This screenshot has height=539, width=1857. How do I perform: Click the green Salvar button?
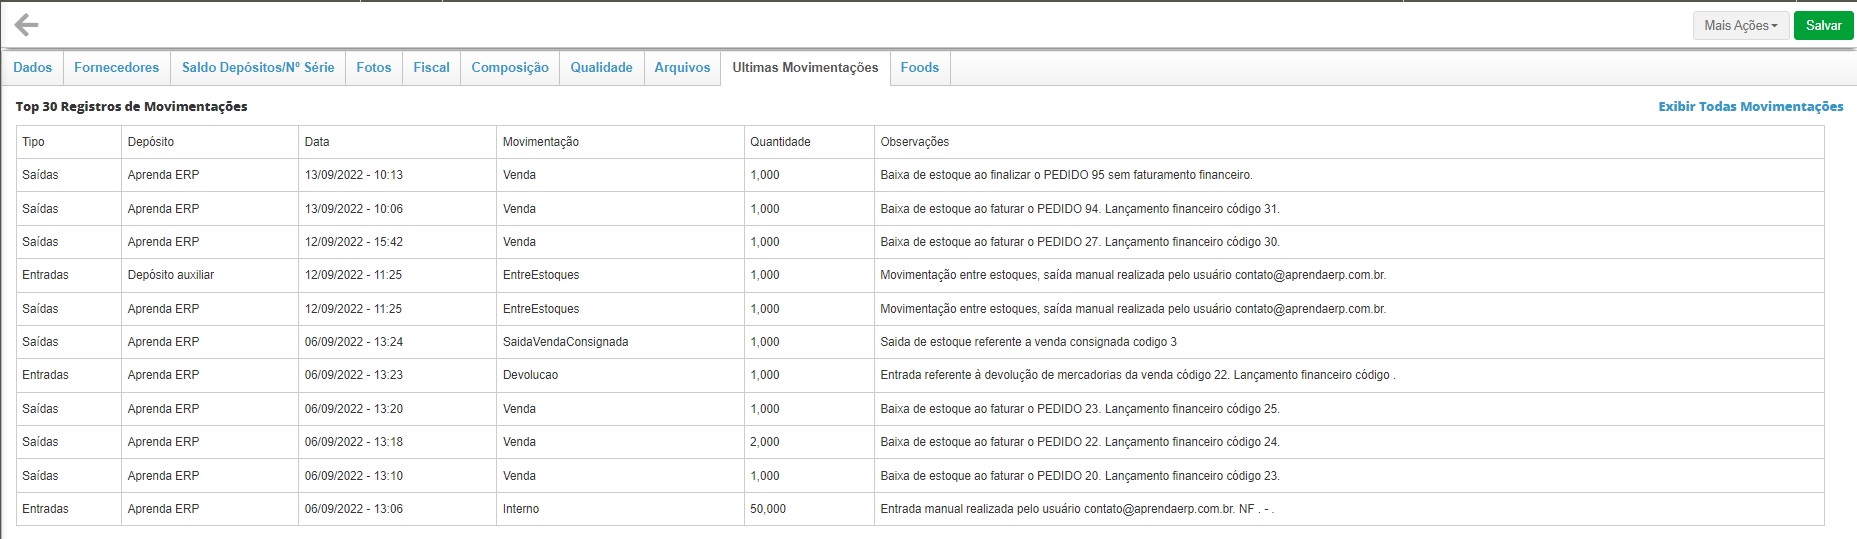1823,26
